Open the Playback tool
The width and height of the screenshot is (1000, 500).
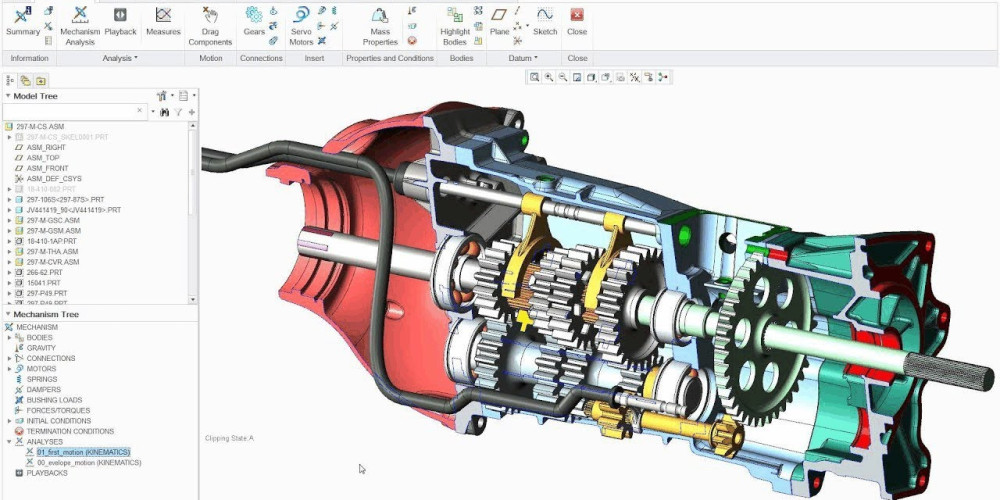coord(121,22)
